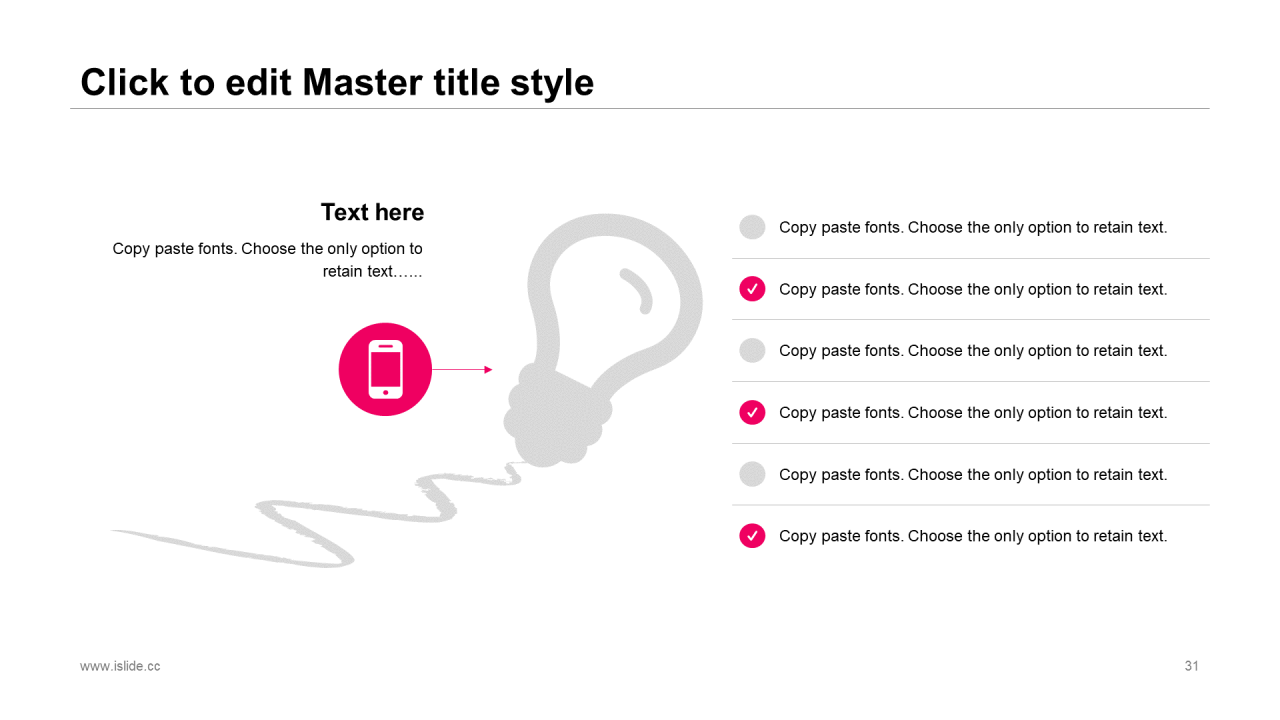Screen dimensions: 1280x720
Task: Click the slide number 31
Action: (x=1191, y=666)
